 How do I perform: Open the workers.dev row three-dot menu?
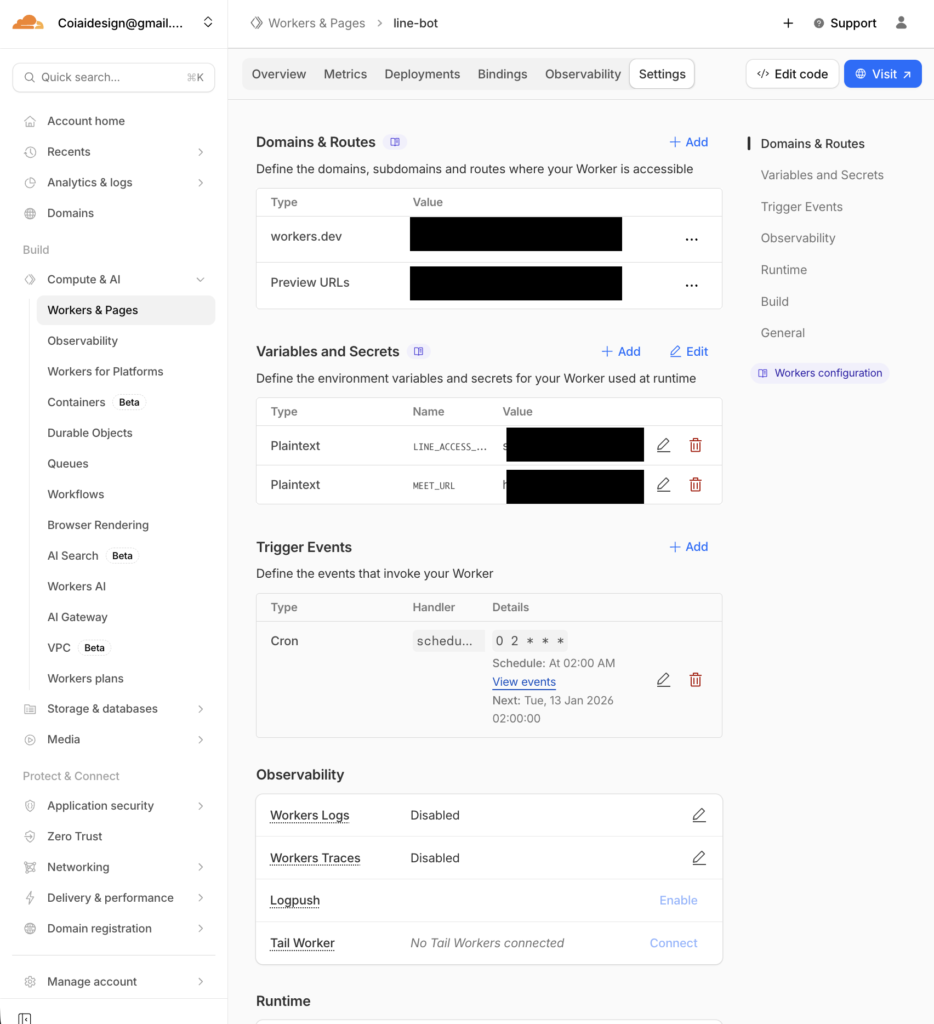tap(691, 240)
